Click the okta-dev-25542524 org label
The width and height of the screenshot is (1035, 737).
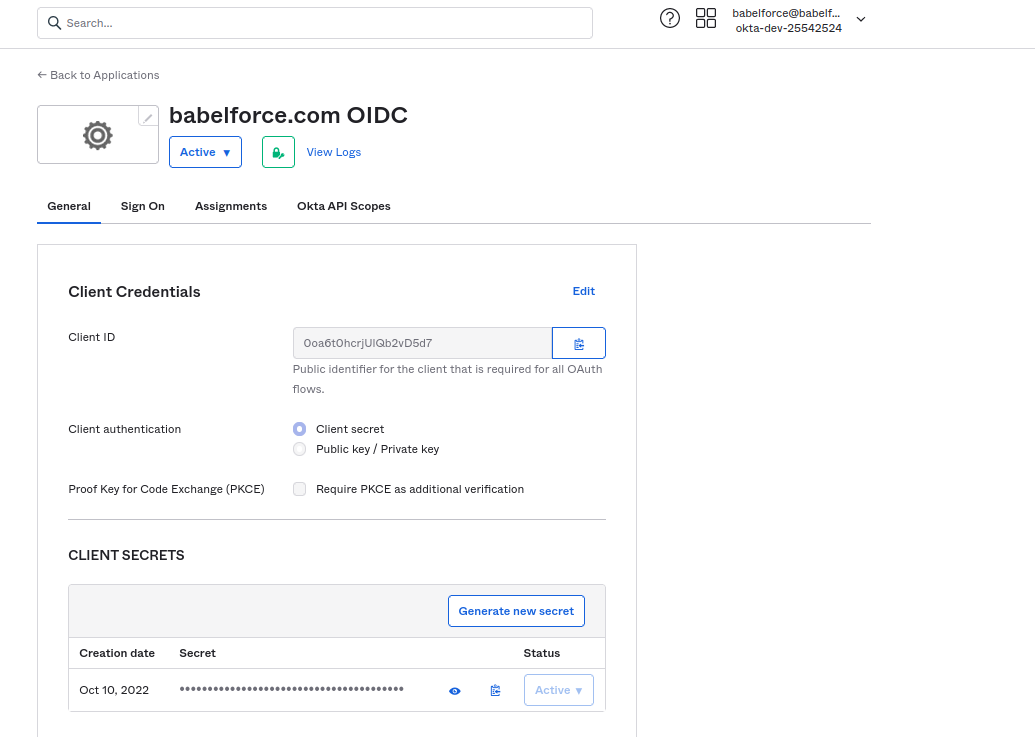click(789, 28)
